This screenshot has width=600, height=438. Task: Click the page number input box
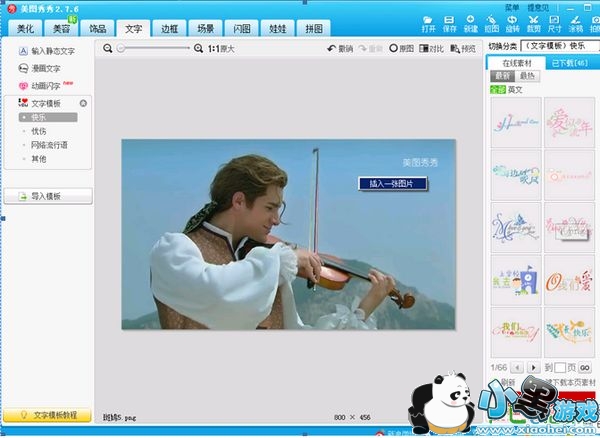pos(560,368)
